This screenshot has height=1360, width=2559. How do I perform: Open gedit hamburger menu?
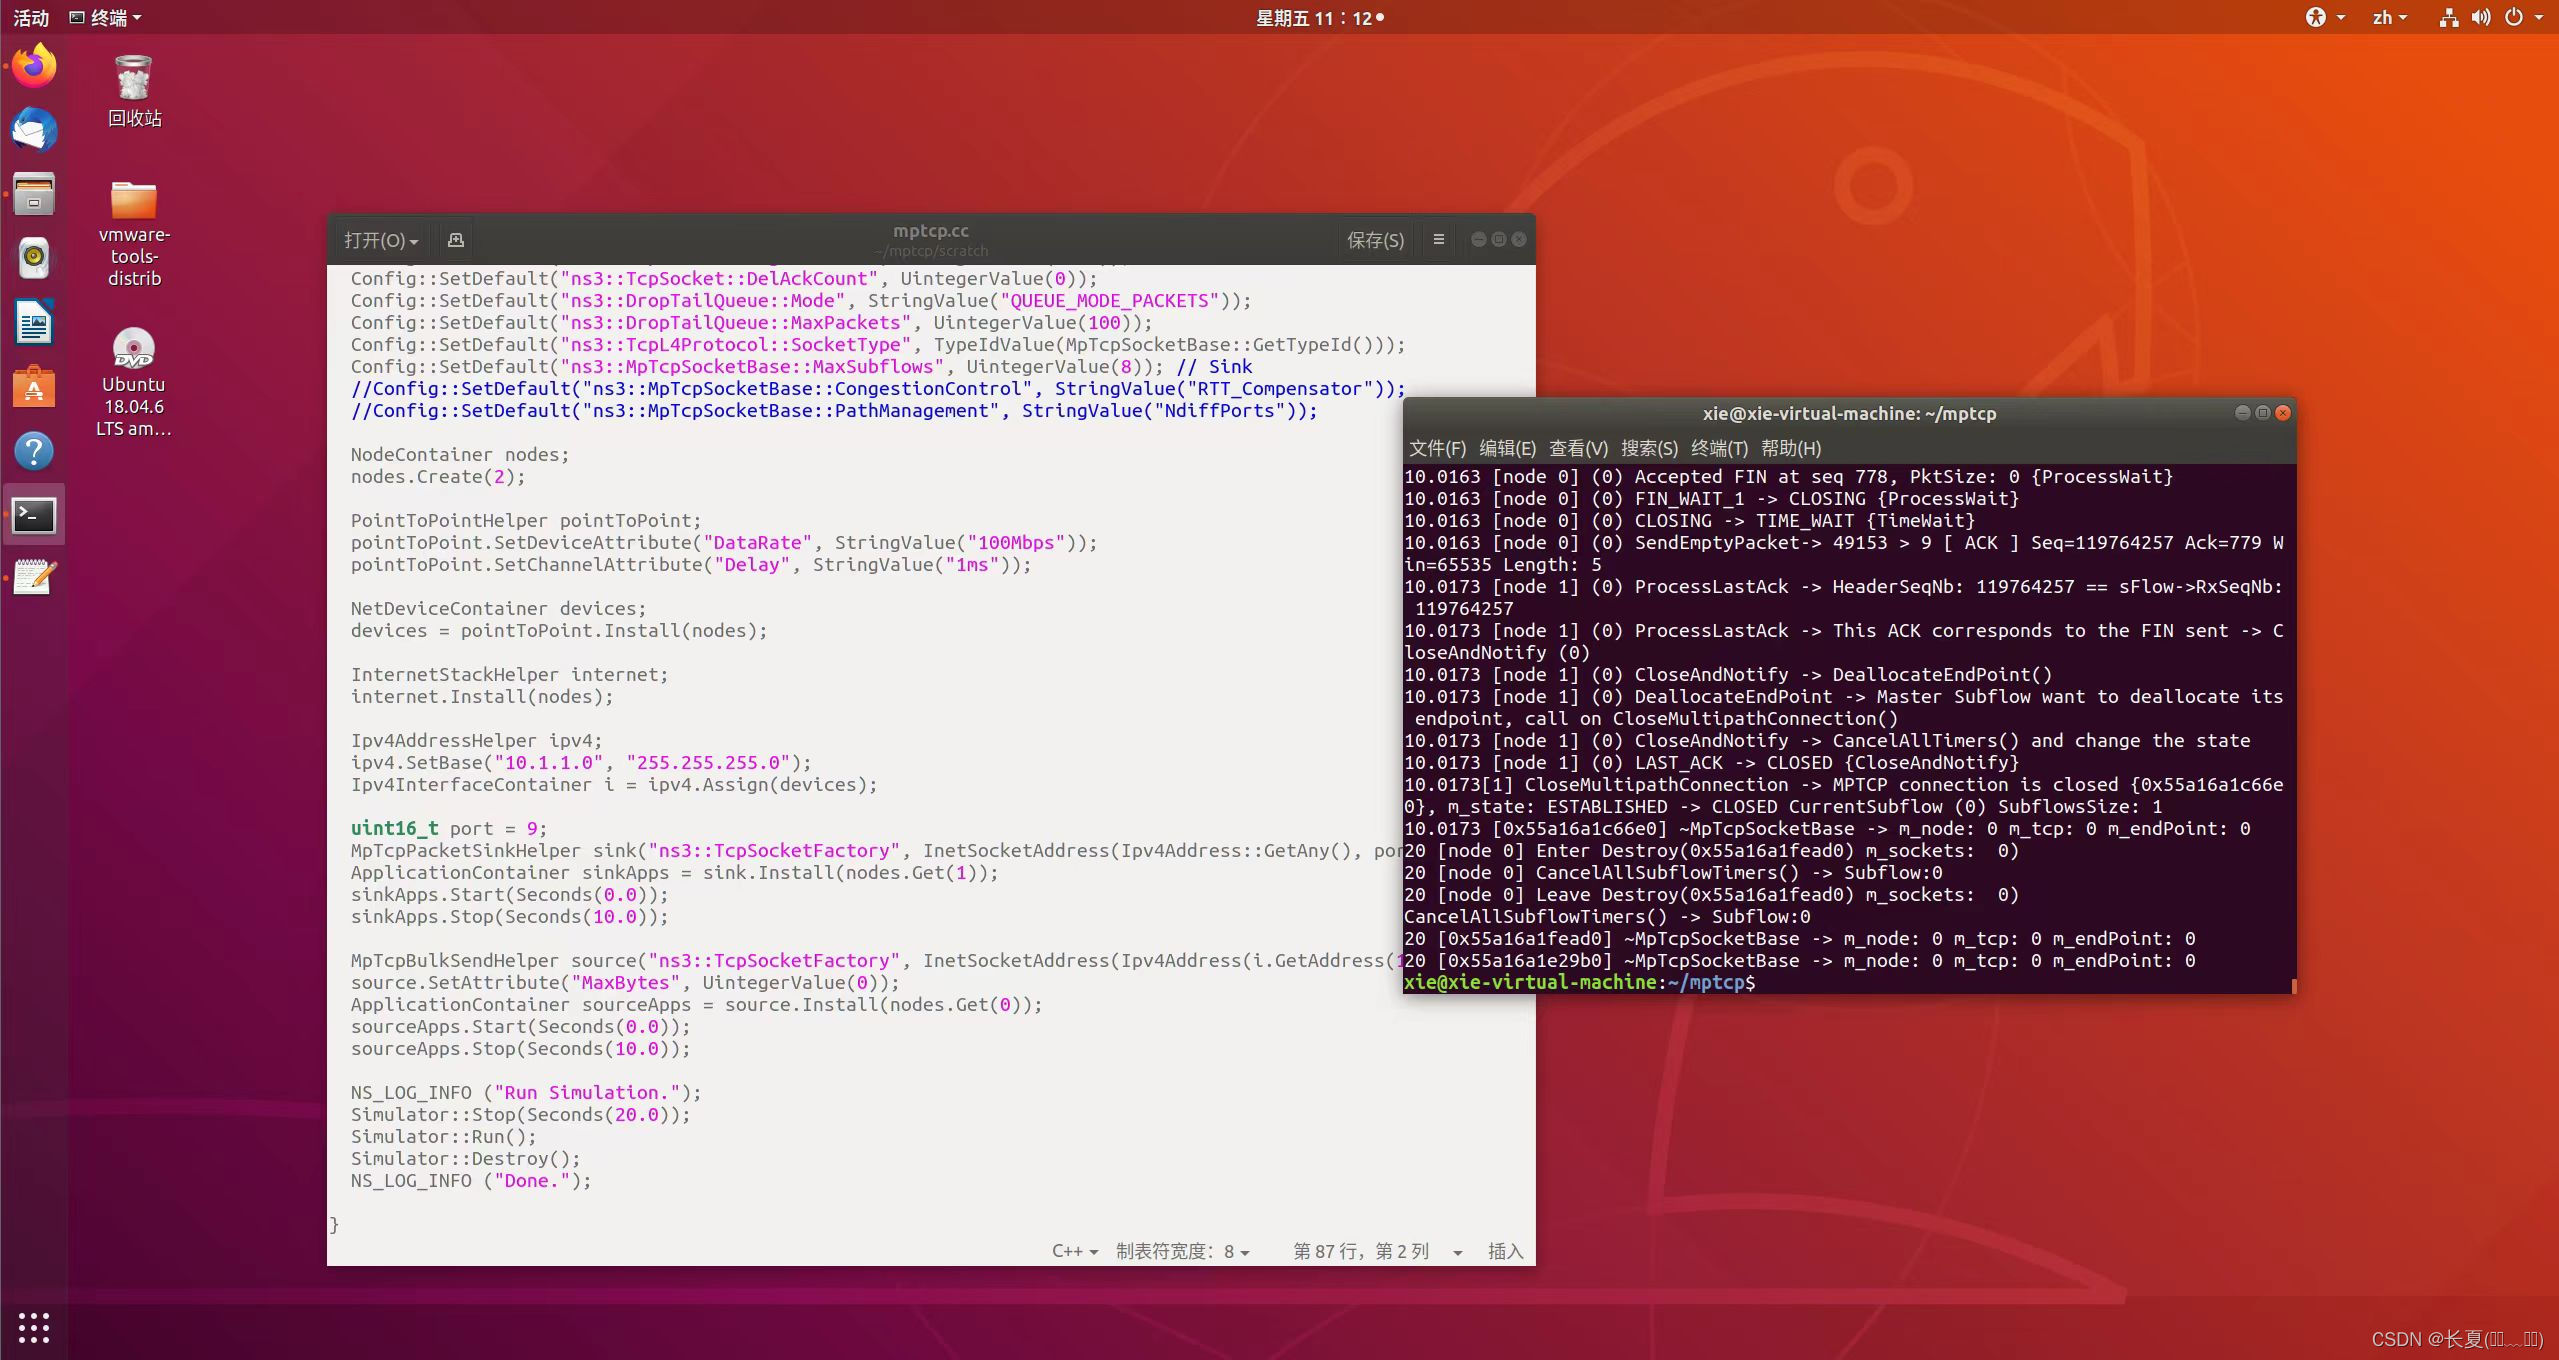(1438, 240)
